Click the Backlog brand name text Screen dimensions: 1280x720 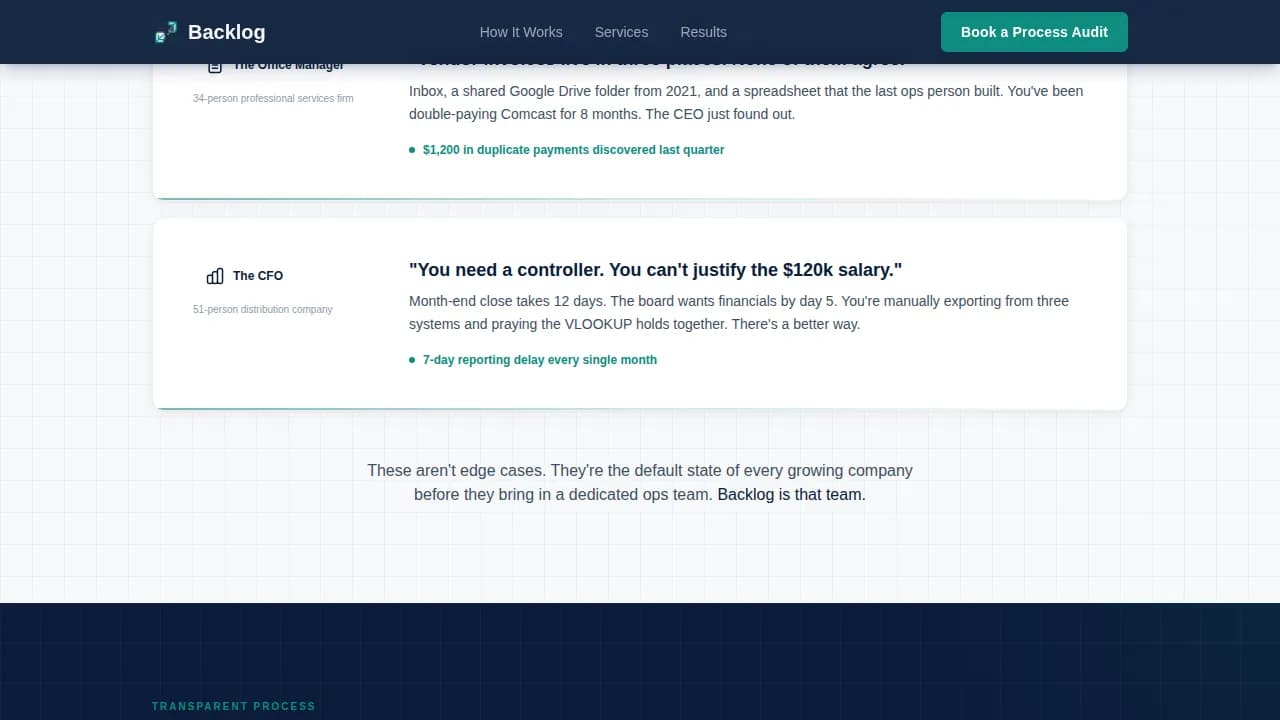(x=226, y=32)
